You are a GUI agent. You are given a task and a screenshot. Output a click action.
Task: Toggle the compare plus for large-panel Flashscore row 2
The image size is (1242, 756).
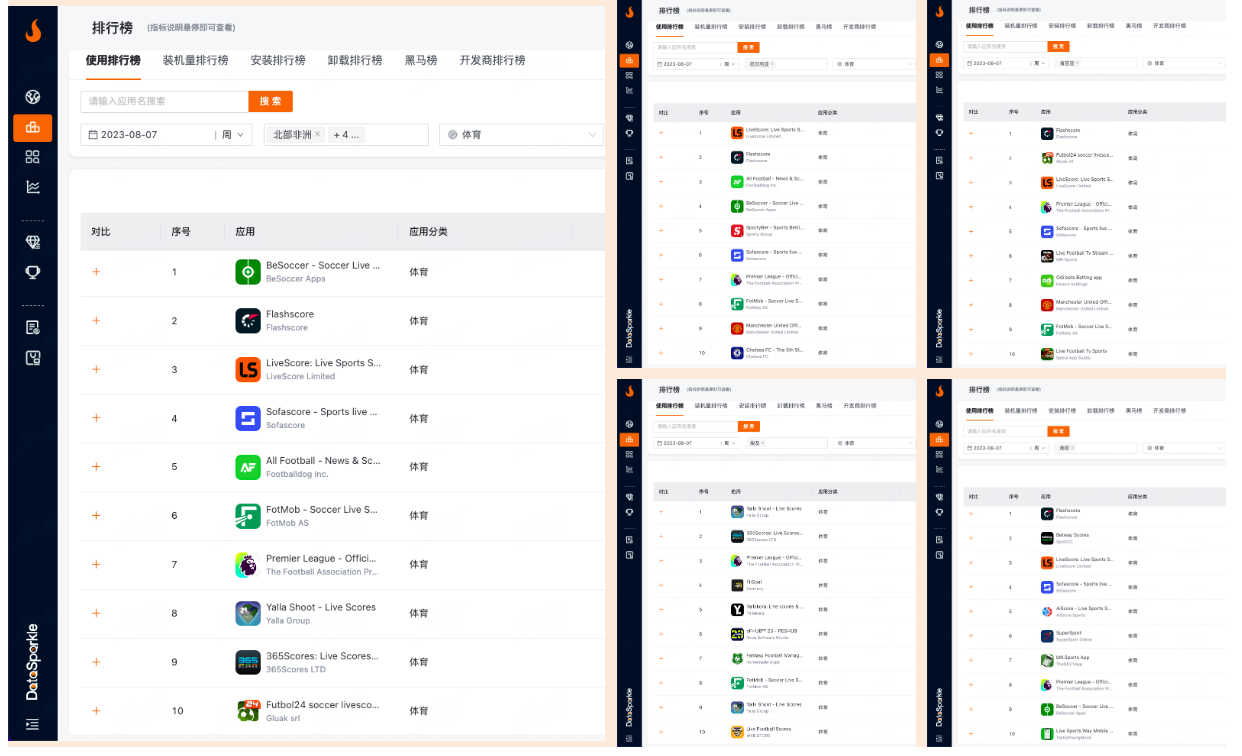(96, 321)
